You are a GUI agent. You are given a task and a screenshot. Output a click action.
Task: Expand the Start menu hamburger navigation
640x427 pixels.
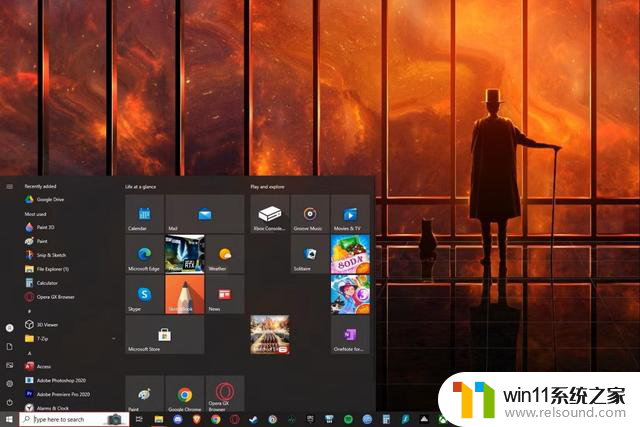(x=9, y=187)
